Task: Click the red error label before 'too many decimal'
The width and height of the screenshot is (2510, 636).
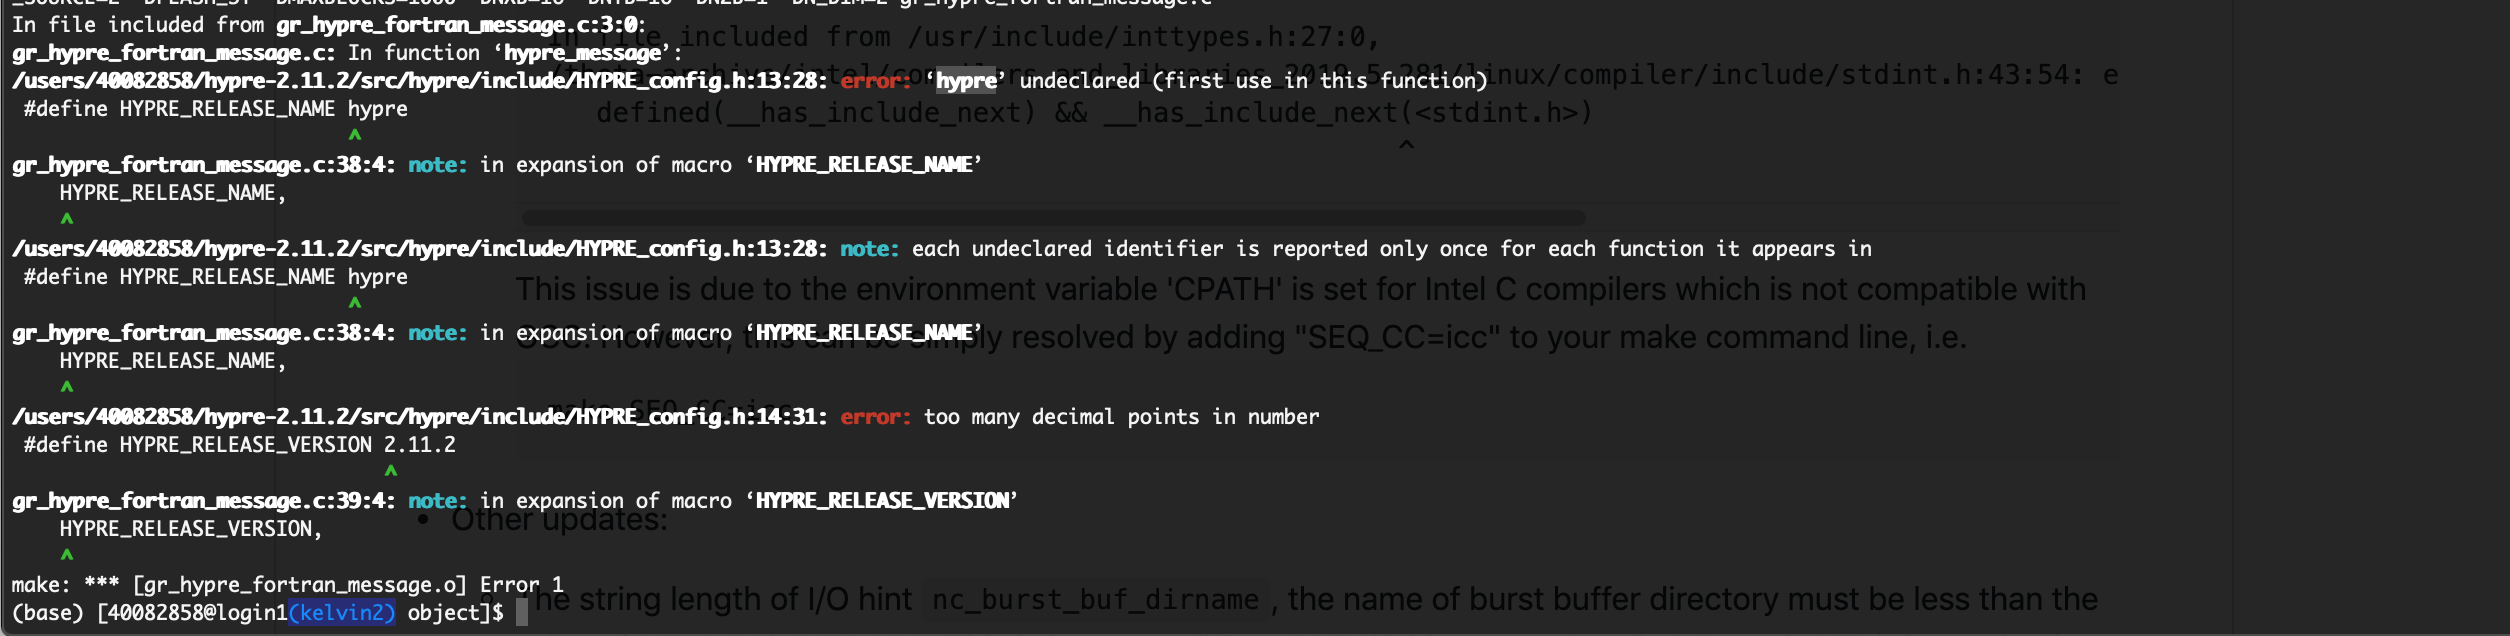Action: [875, 417]
